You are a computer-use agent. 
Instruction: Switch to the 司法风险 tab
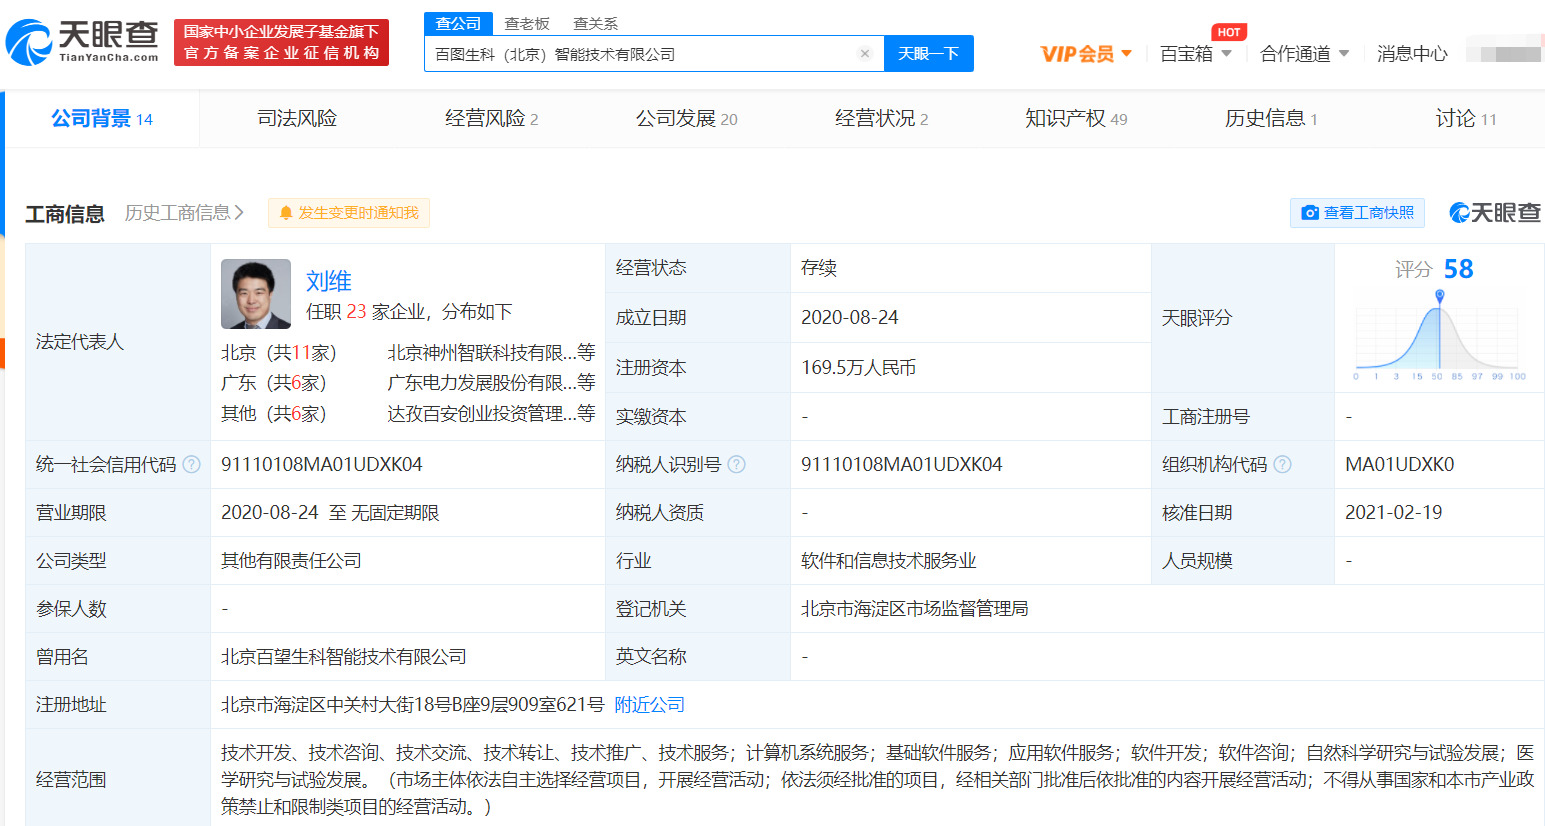pos(297,119)
